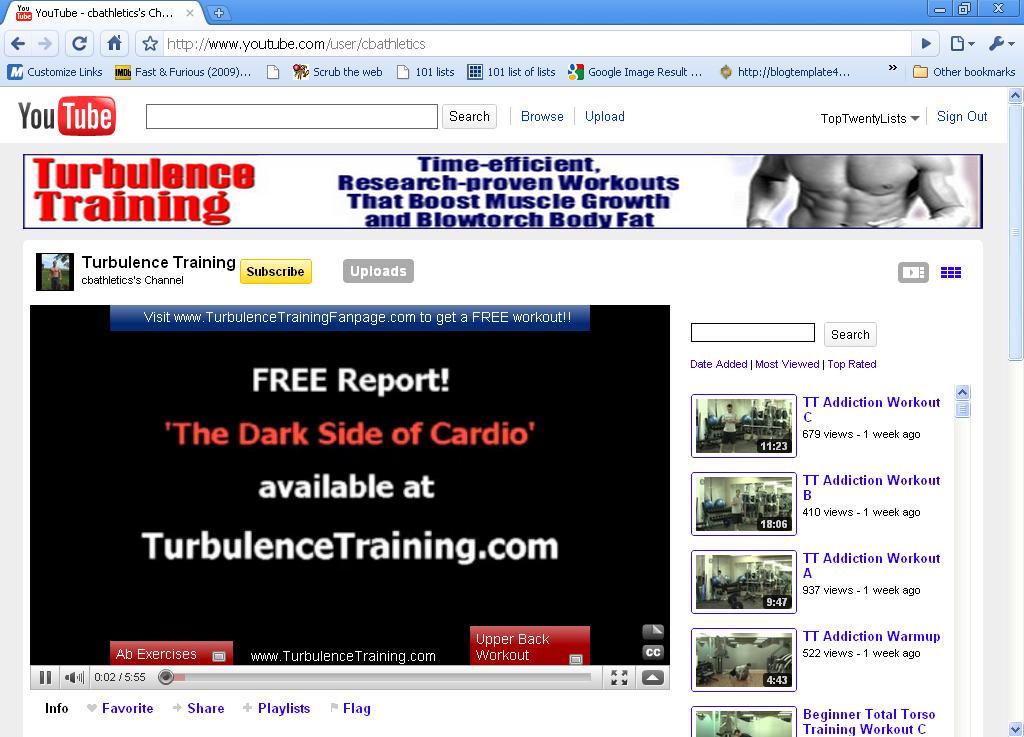Open a new tab with the plus button
This screenshot has height=737, width=1024.
[219, 12]
